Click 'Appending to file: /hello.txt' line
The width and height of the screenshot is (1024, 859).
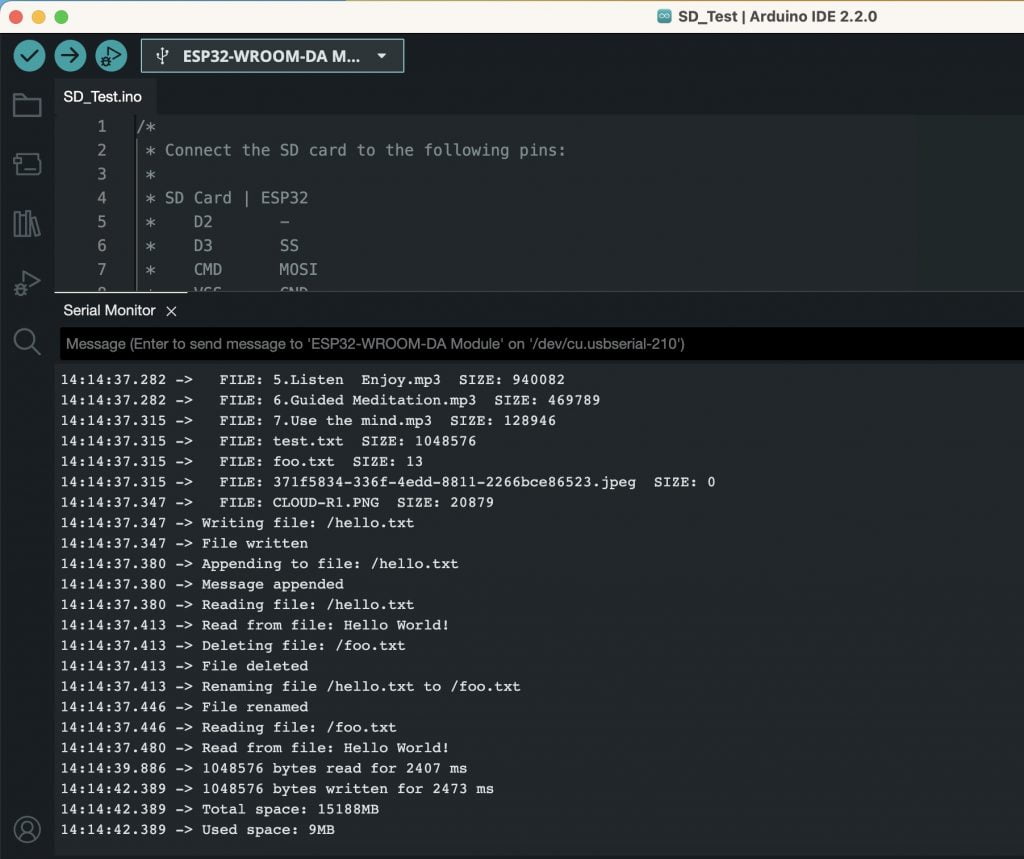click(x=259, y=564)
